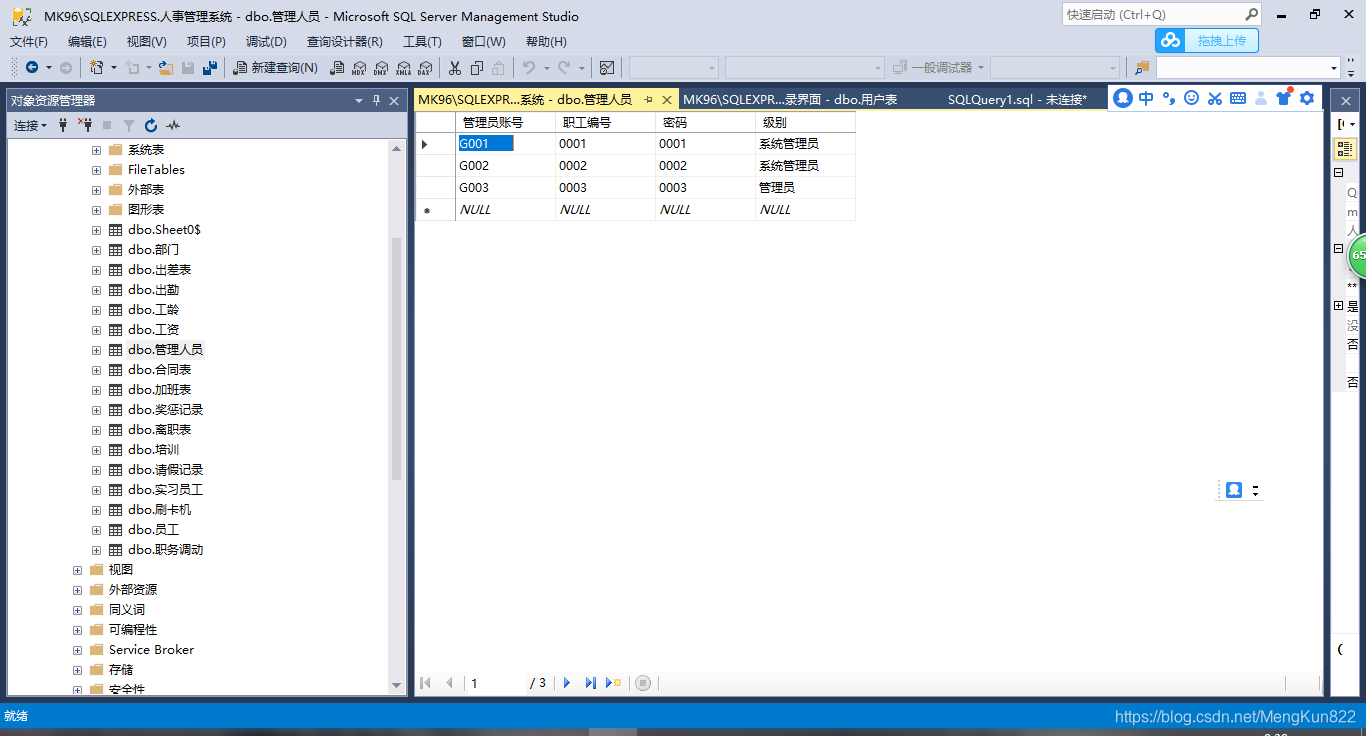
Task: Click the DAX query icon
Action: pyautogui.click(x=425, y=68)
